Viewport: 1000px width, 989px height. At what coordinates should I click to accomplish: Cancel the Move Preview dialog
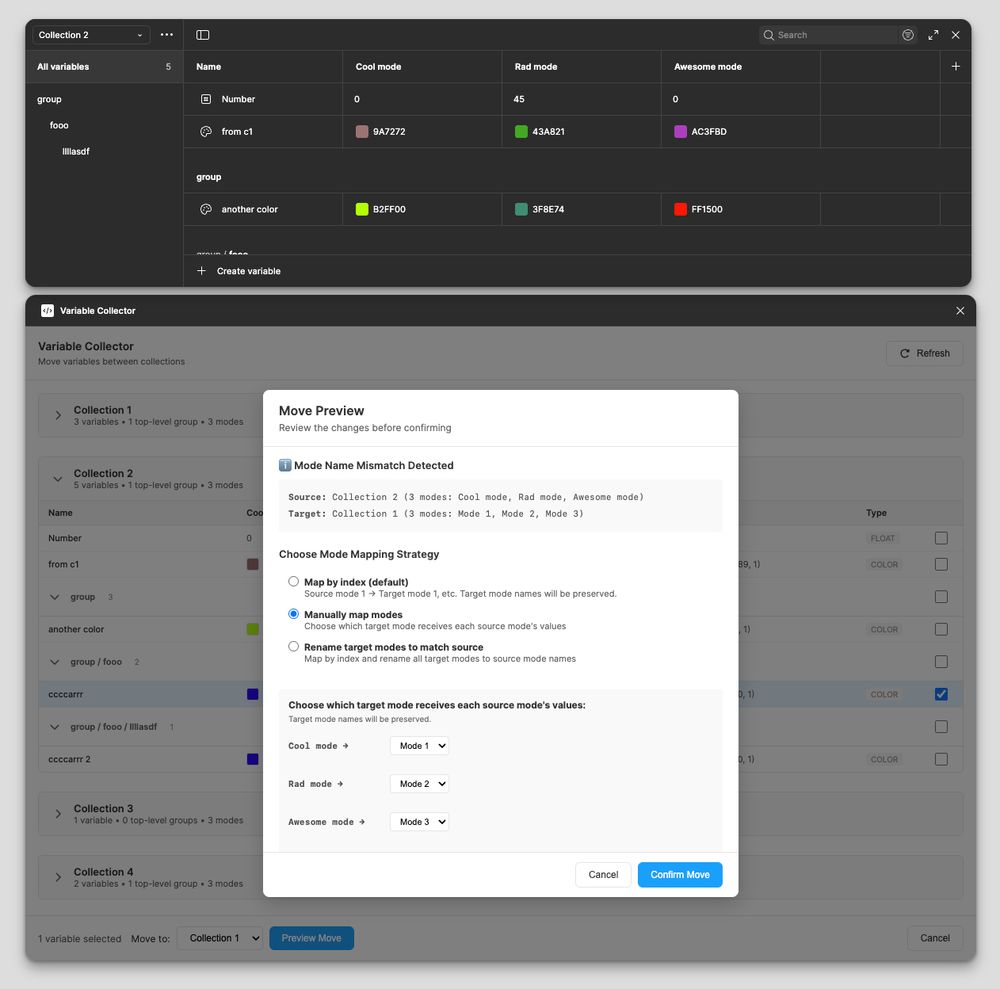click(603, 875)
